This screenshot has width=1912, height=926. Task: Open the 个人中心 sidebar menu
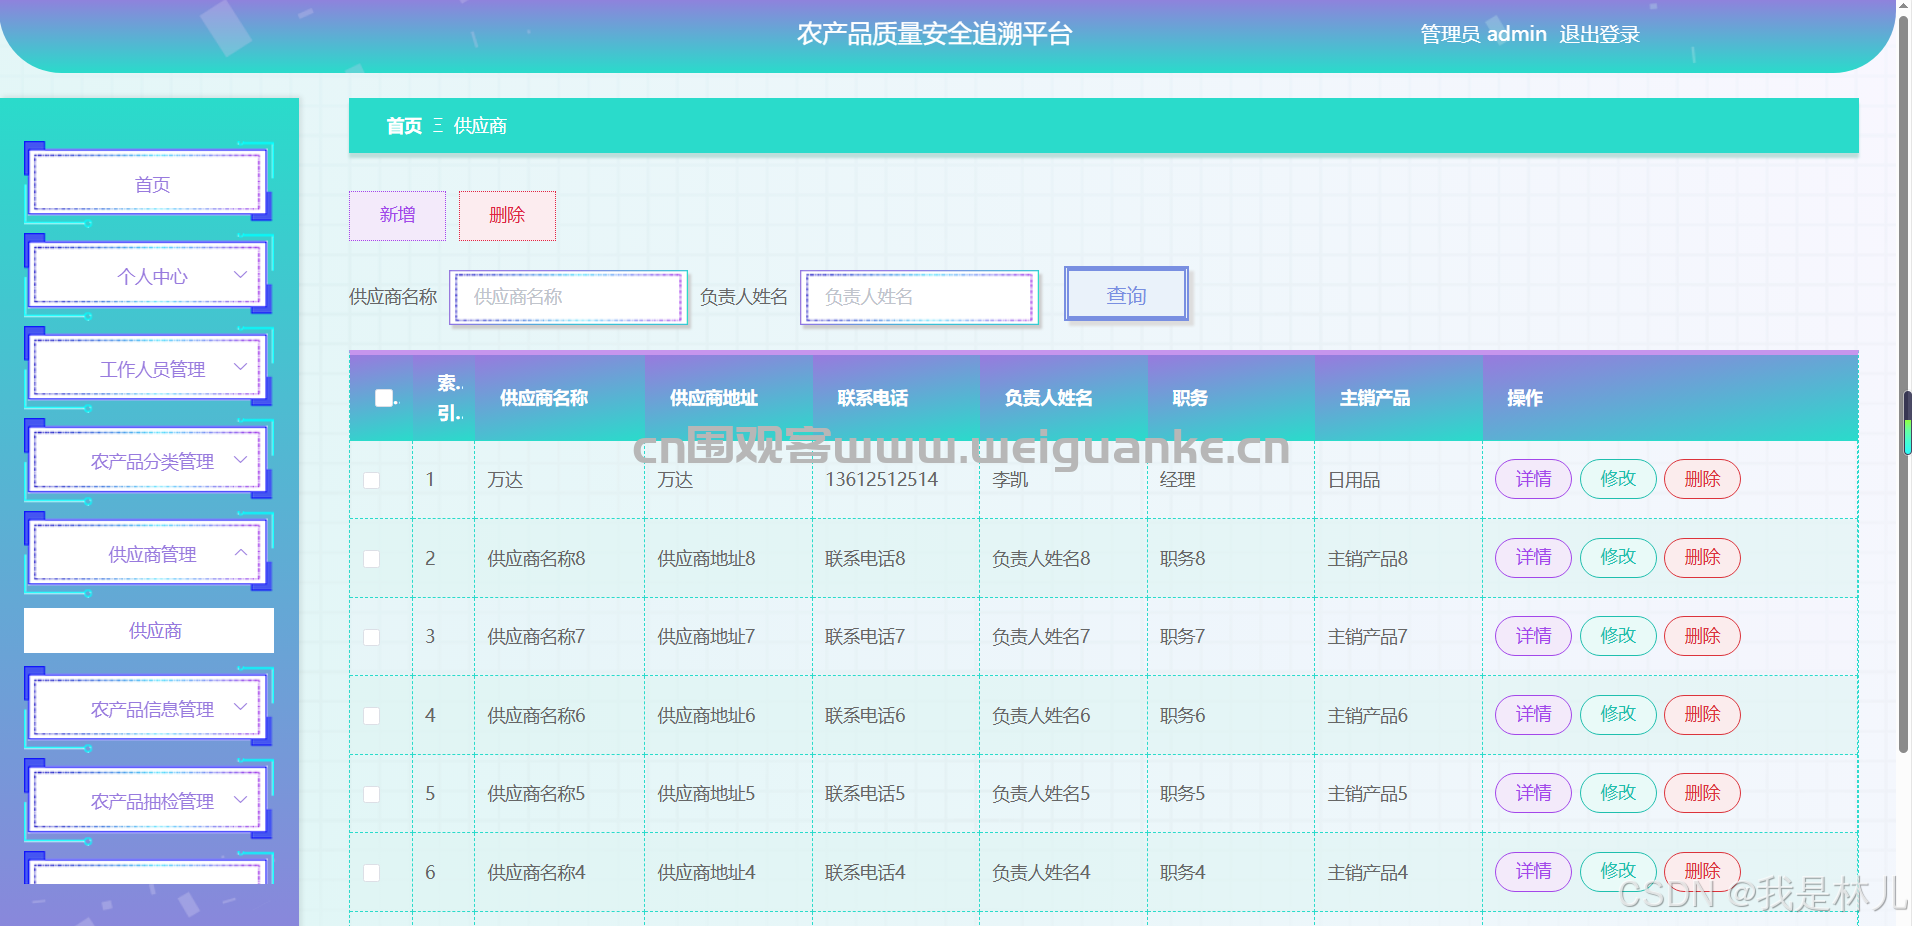(x=149, y=276)
